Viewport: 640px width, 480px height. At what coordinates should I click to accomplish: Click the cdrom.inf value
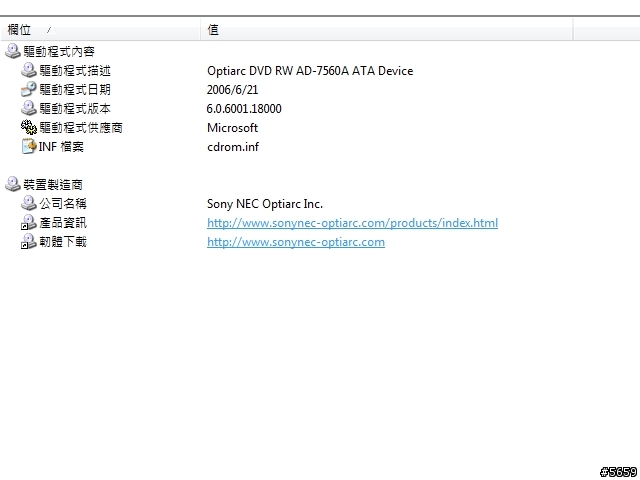[233, 147]
